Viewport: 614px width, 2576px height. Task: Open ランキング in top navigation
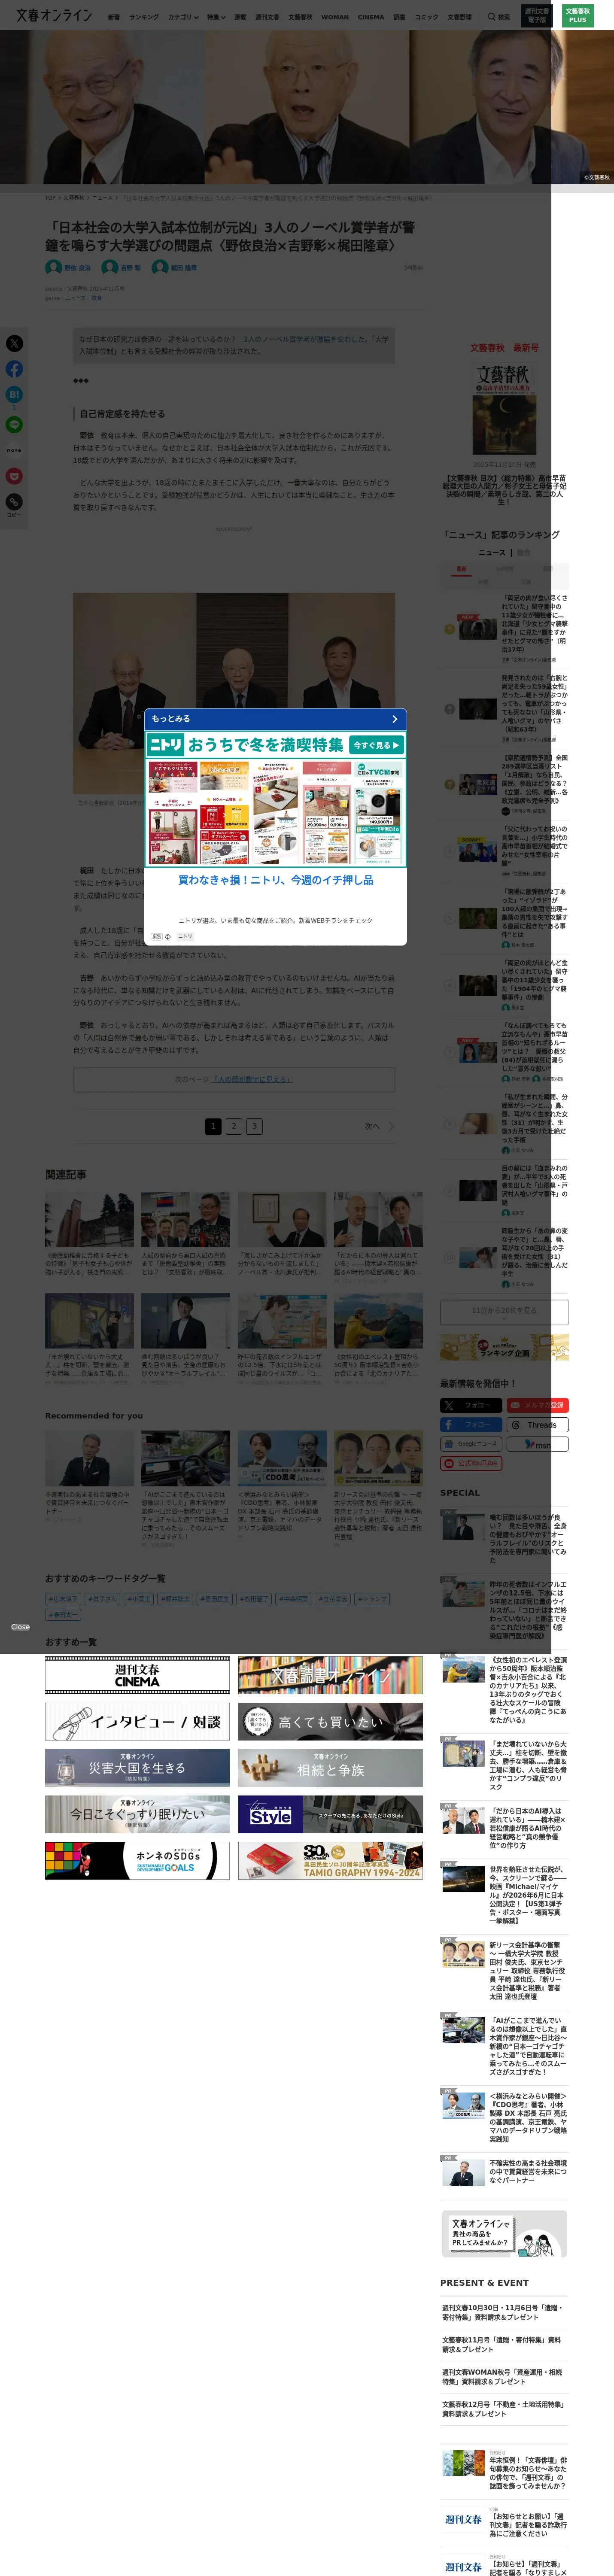click(x=144, y=17)
